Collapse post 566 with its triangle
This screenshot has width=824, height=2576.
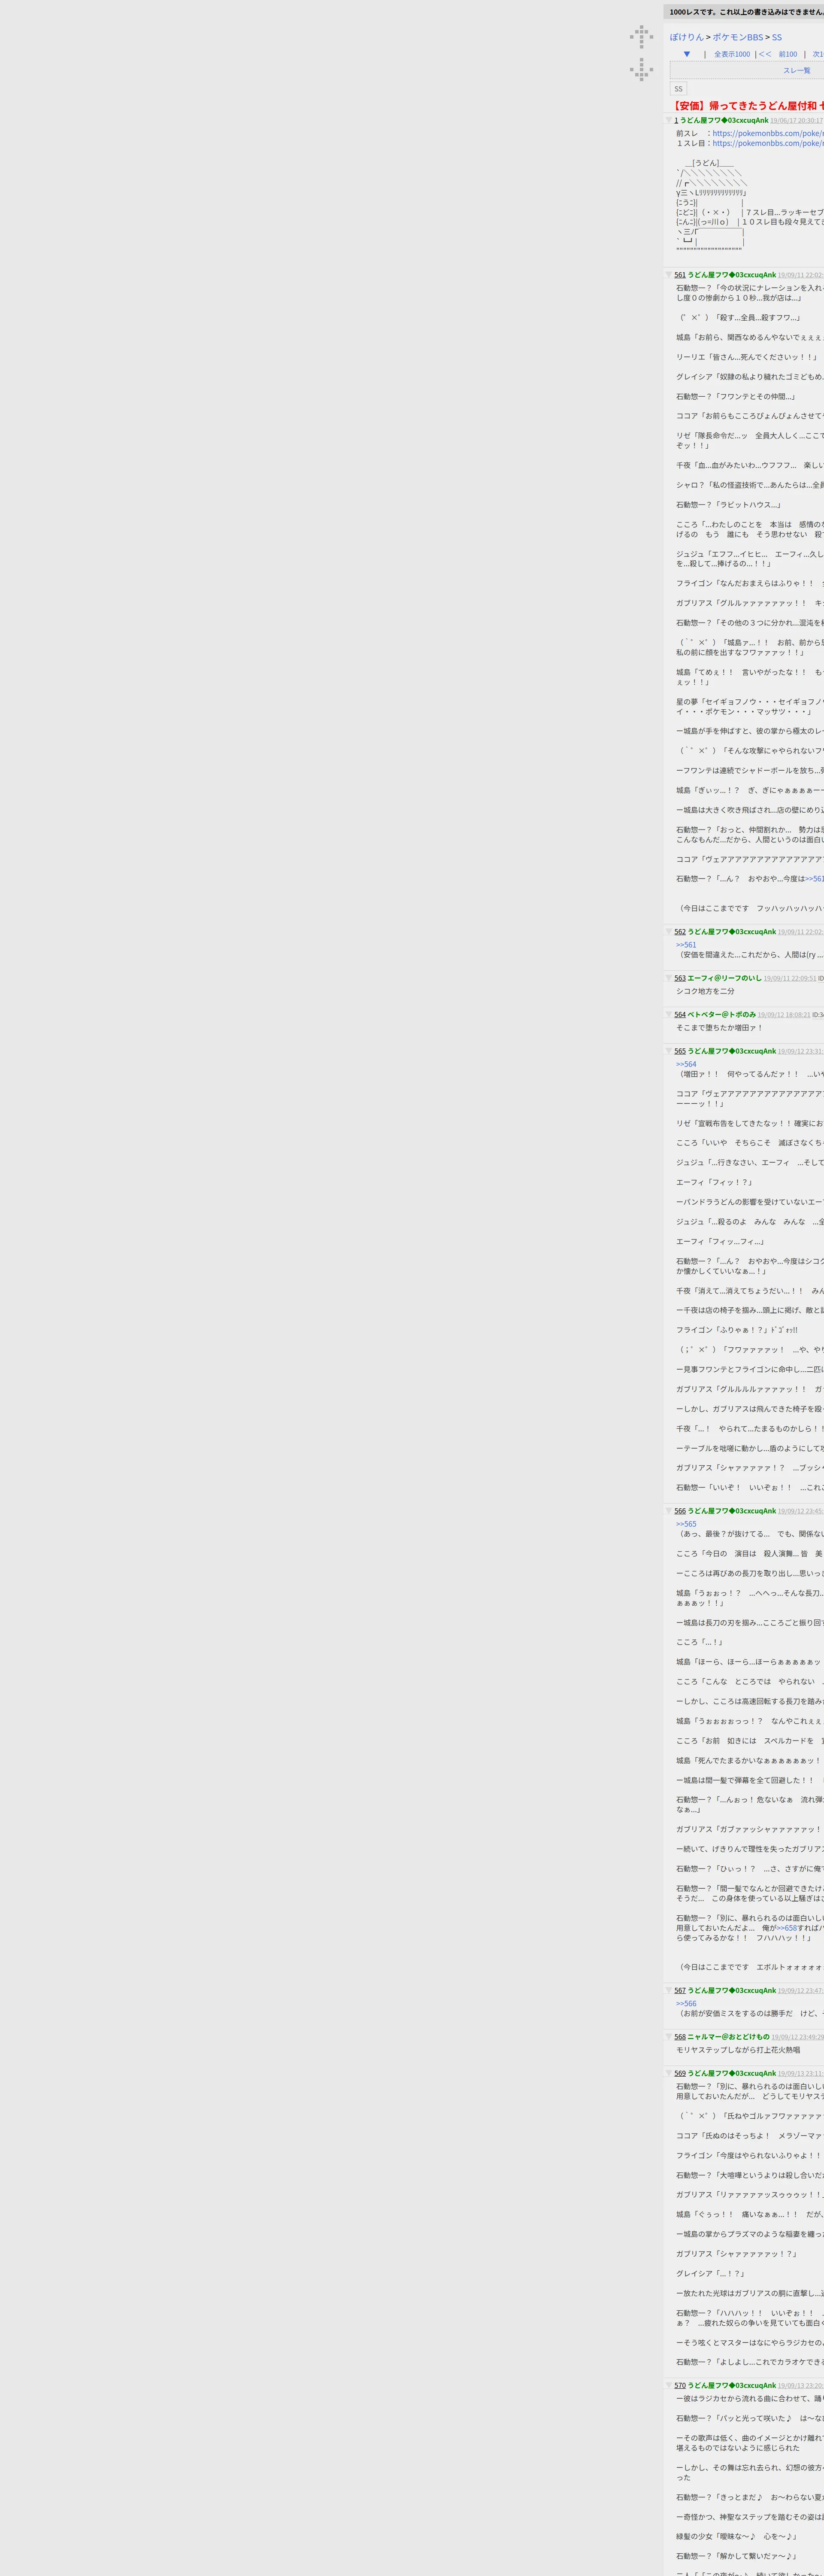[669, 1511]
